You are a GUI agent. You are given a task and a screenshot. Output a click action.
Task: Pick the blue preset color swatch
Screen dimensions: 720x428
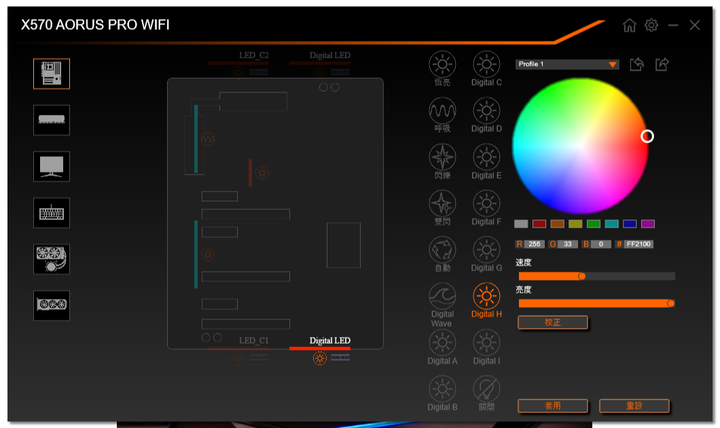click(630, 224)
